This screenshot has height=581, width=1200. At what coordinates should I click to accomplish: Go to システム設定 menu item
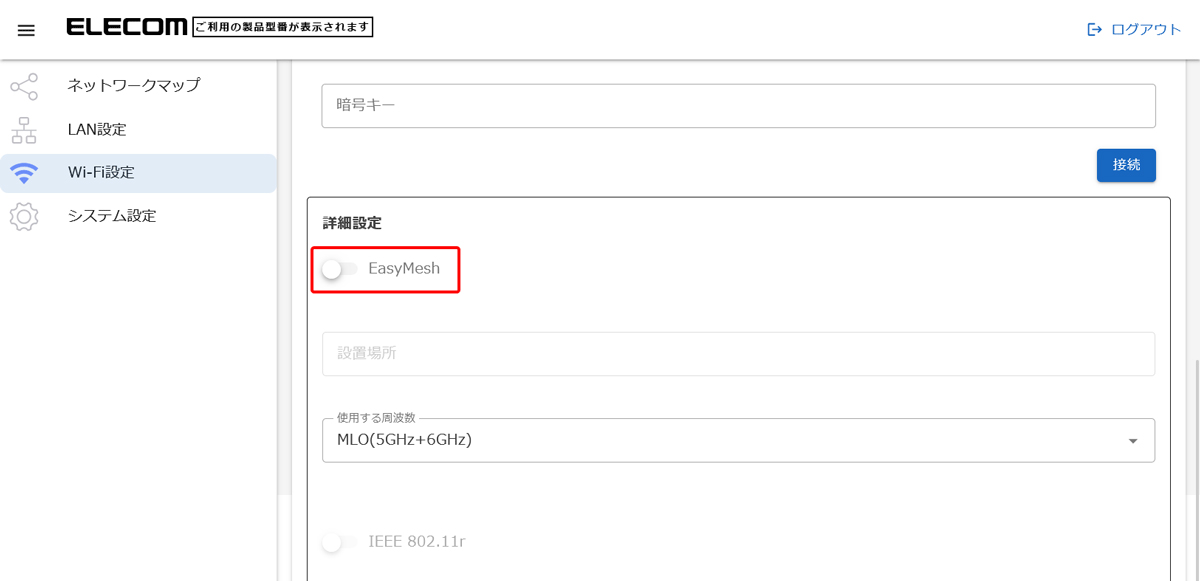point(112,216)
